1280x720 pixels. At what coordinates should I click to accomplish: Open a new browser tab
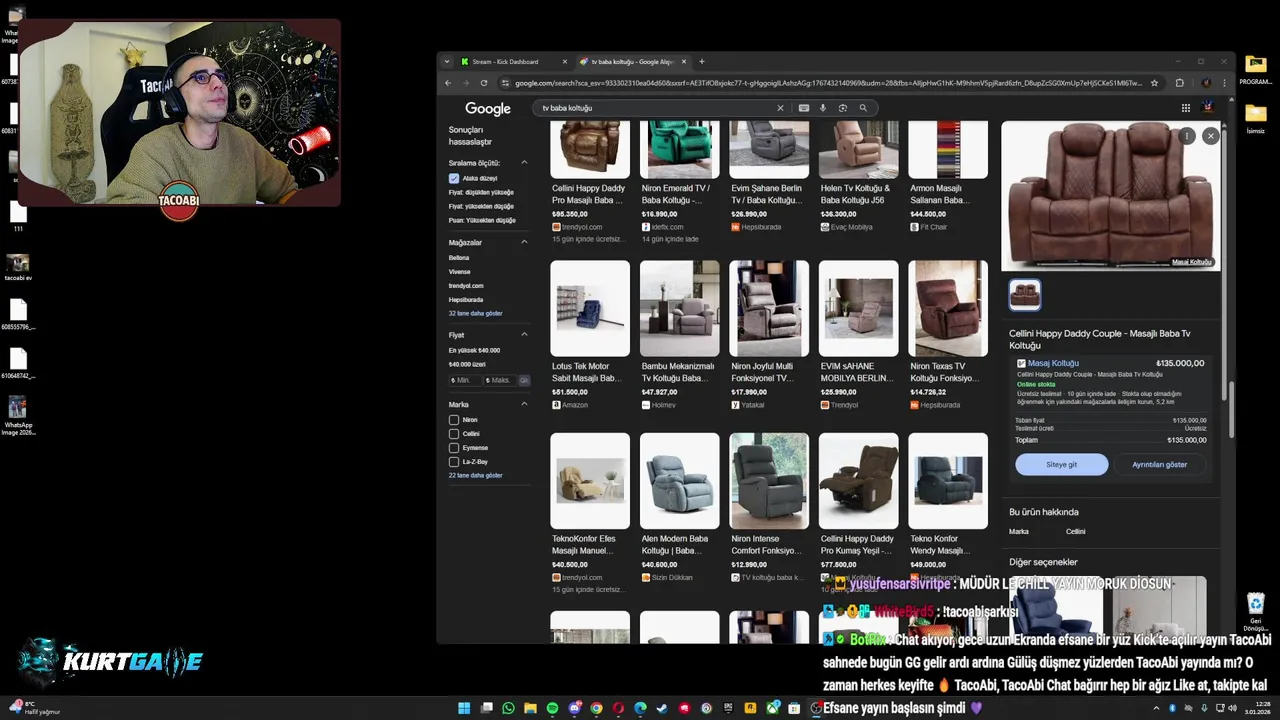pos(701,61)
